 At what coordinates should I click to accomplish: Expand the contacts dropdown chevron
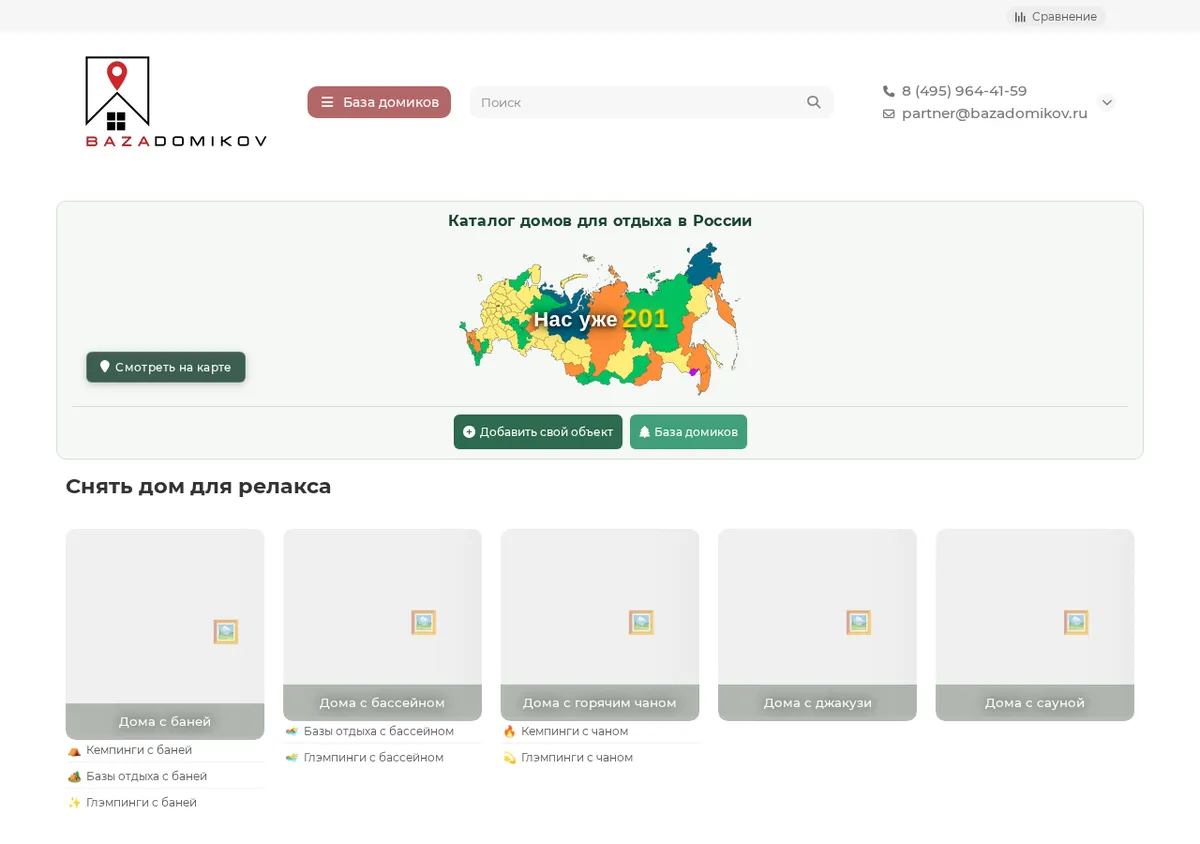[x=1107, y=102]
